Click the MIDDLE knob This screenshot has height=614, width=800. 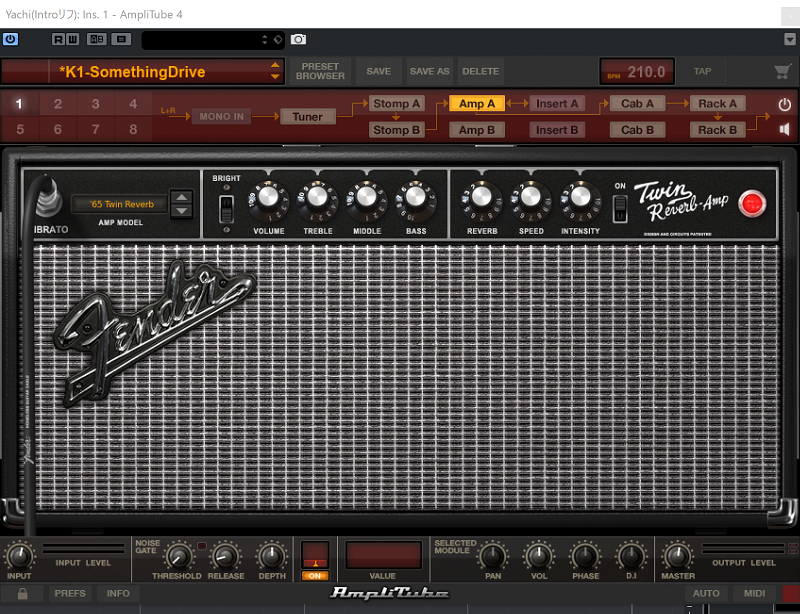(x=366, y=198)
